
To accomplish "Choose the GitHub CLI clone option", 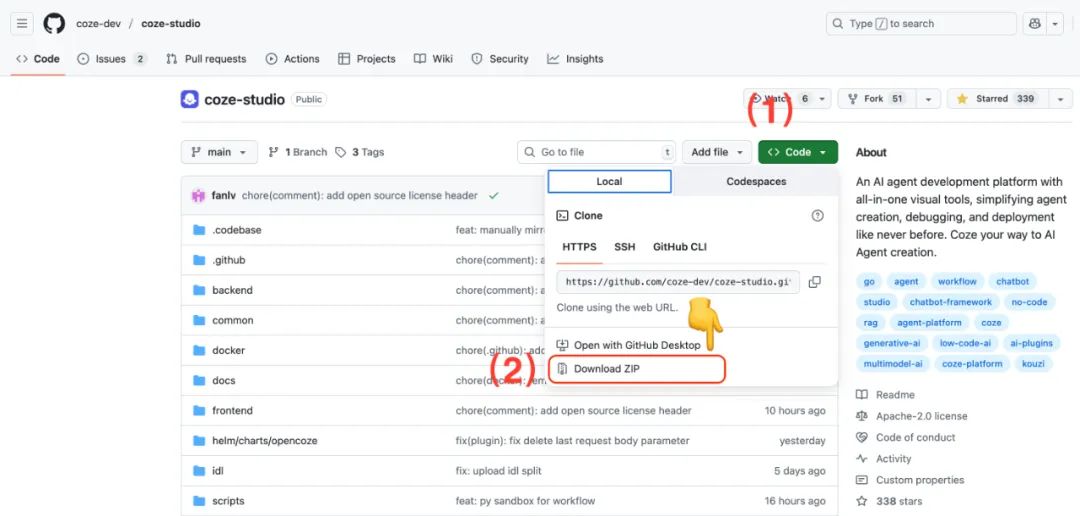I will coord(680,247).
